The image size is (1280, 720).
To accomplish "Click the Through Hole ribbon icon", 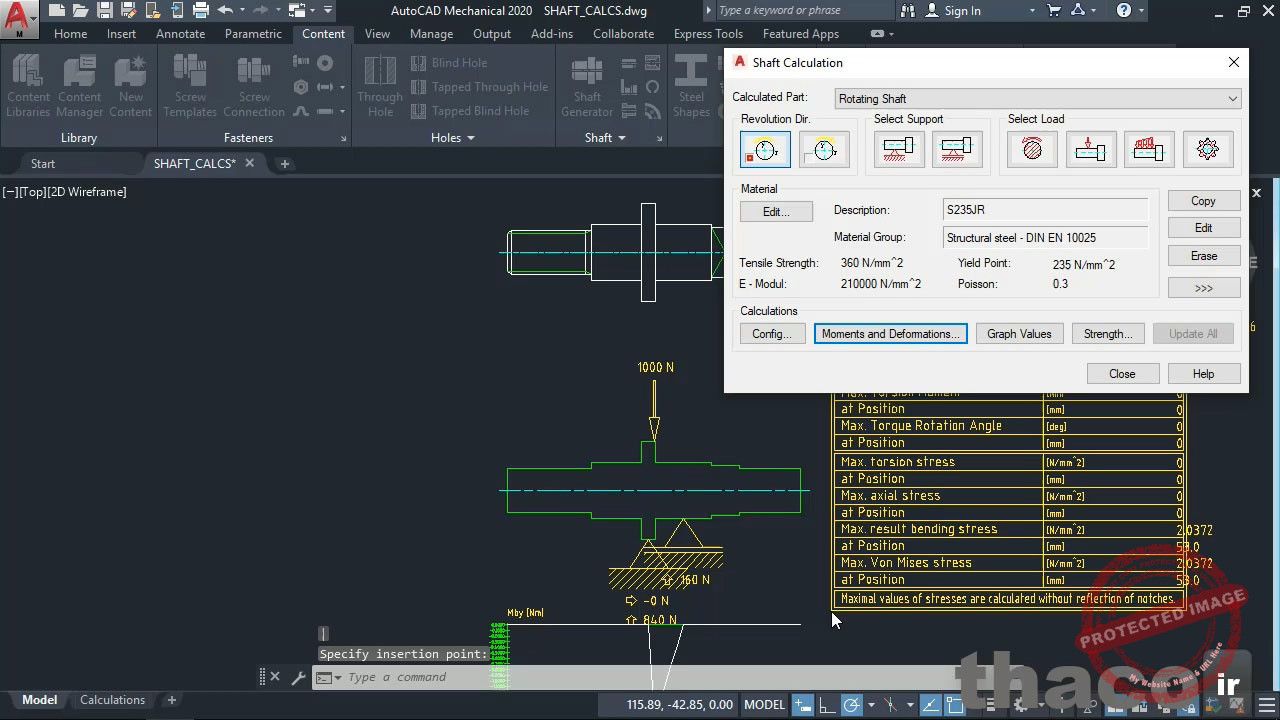I will (x=380, y=86).
